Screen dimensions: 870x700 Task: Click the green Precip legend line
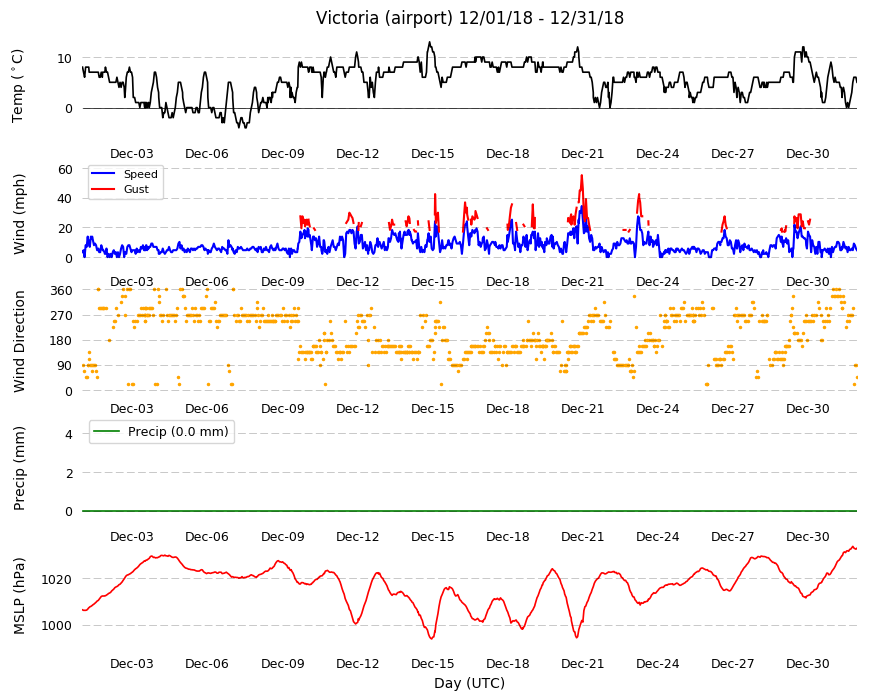tap(107, 431)
